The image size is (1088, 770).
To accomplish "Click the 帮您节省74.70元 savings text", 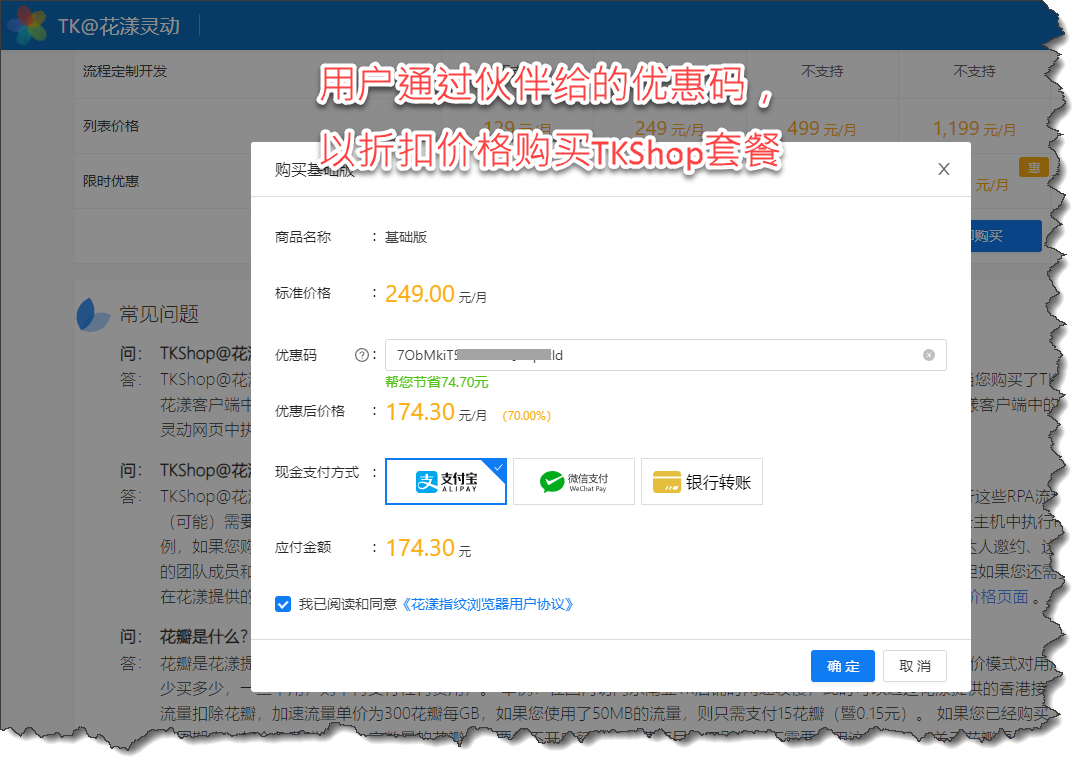I will click(x=436, y=382).
